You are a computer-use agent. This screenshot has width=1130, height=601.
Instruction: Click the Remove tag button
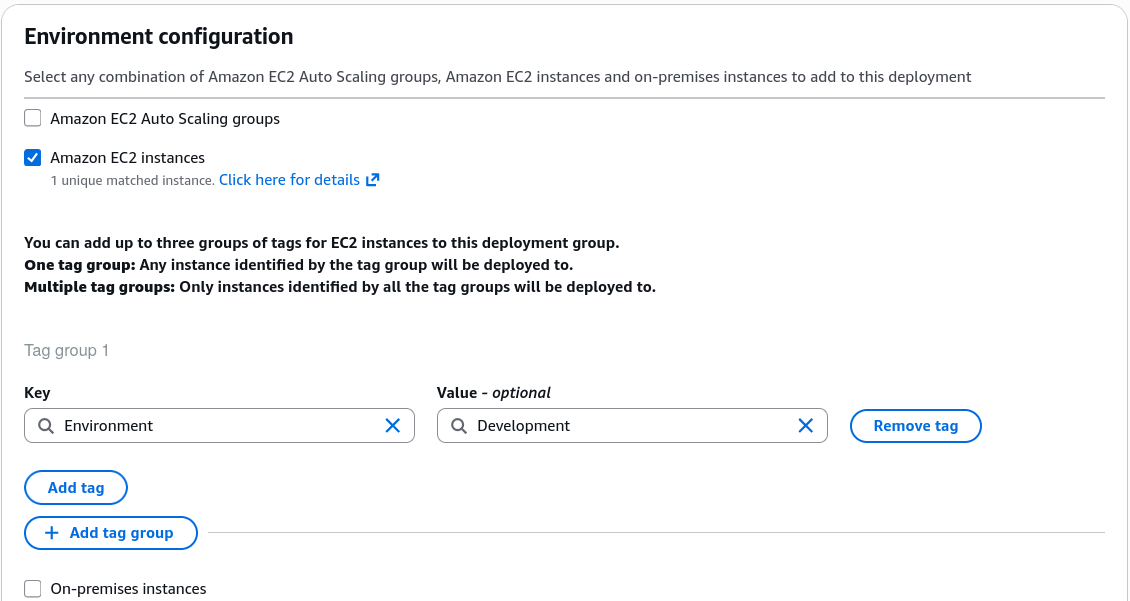pyautogui.click(x=915, y=426)
